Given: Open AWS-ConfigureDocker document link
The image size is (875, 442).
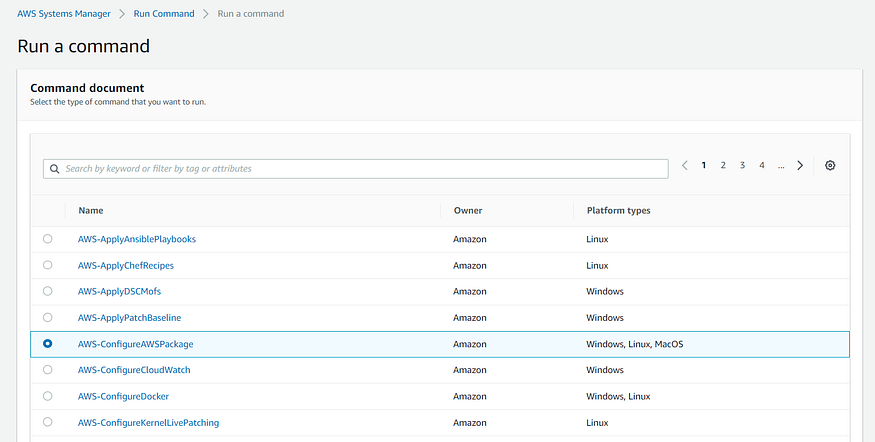Looking at the screenshot, I should point(123,396).
